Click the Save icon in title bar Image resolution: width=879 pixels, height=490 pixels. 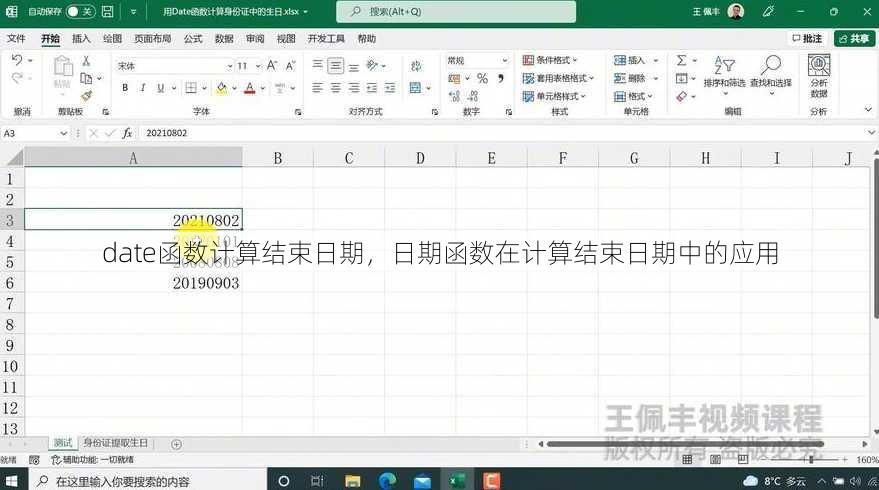pyautogui.click(x=108, y=11)
